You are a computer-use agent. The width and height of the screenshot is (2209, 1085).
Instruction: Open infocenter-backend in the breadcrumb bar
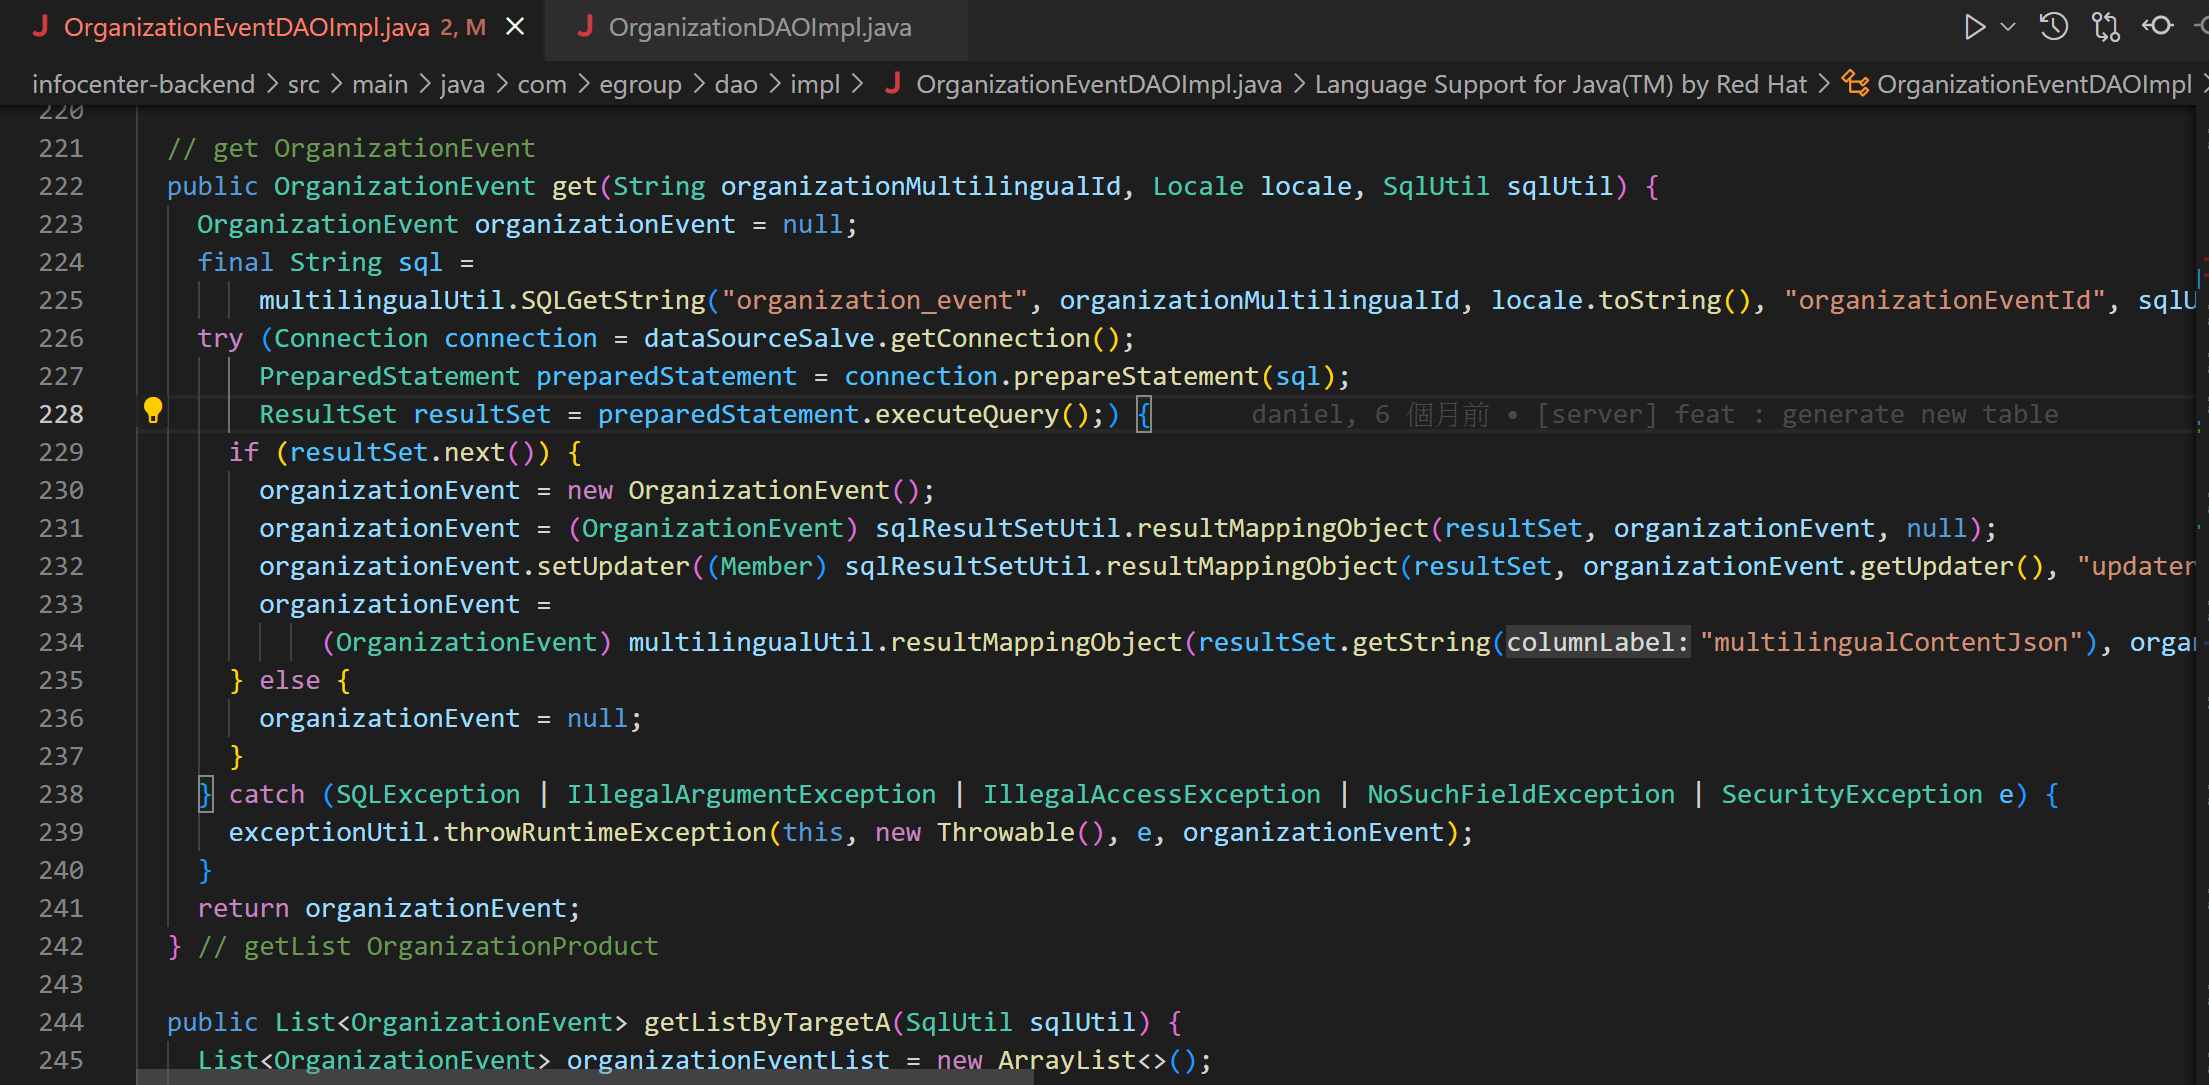coord(144,84)
